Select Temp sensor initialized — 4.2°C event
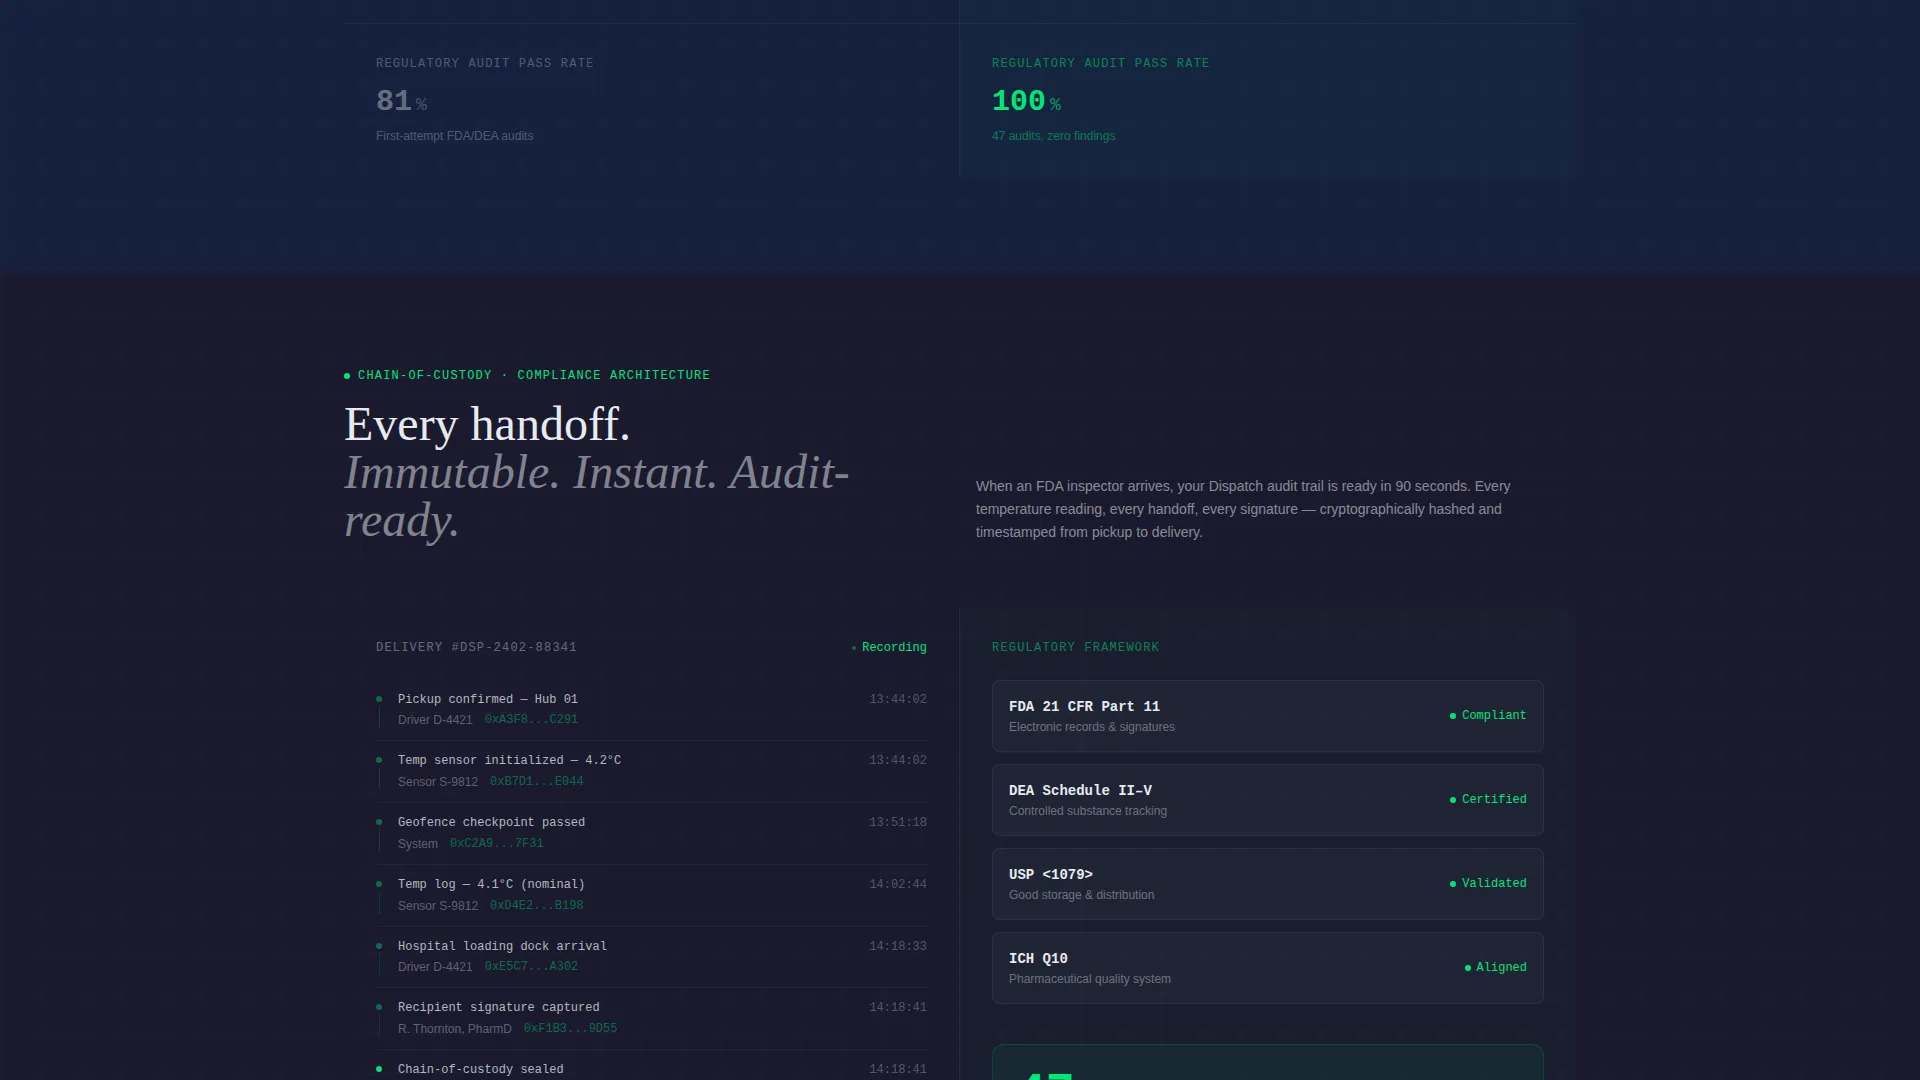Image resolution: width=1920 pixels, height=1080 pixels. click(x=652, y=771)
